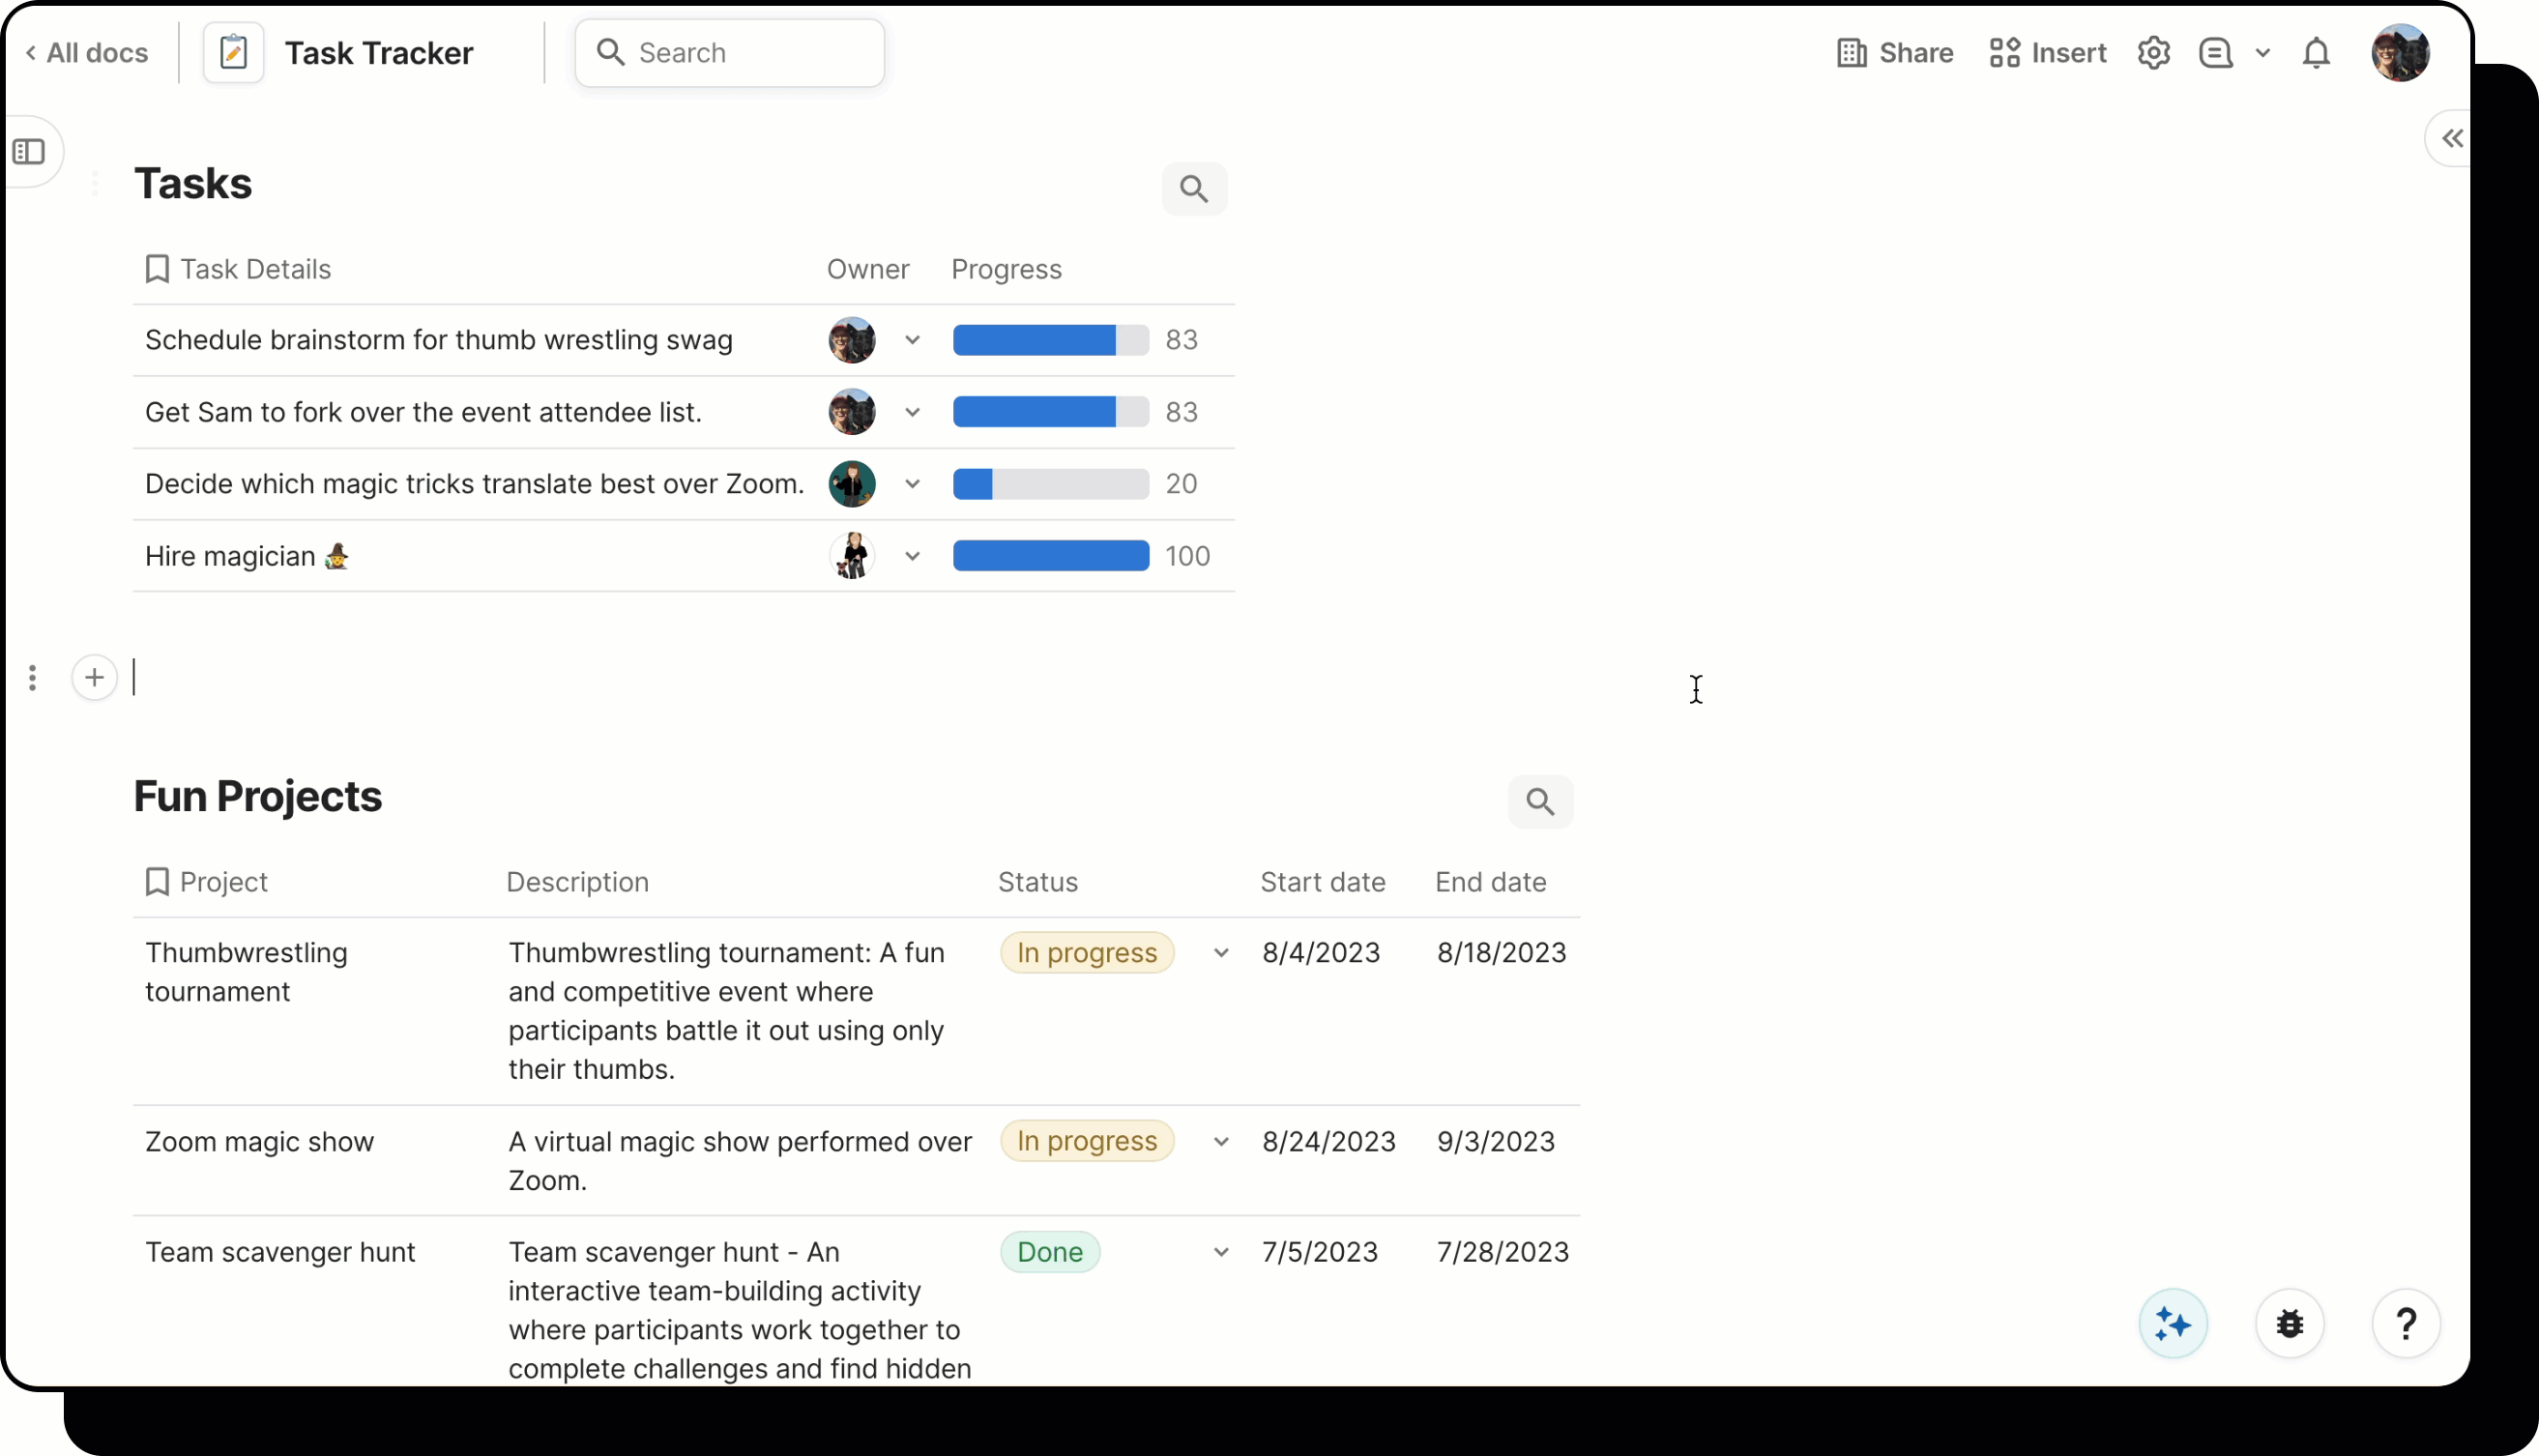This screenshot has width=2539, height=1456.
Task: Click the plus button to add a row
Action: coord(93,677)
